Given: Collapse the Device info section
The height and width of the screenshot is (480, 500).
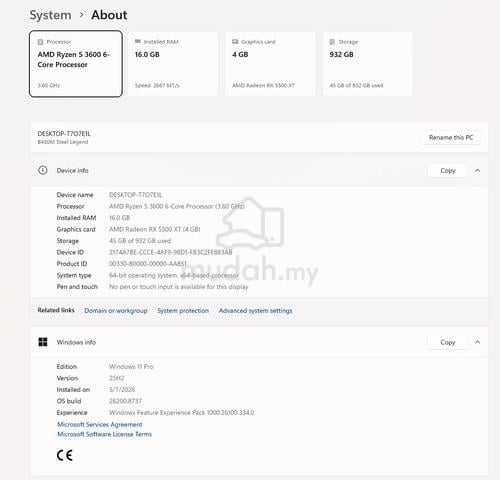Looking at the screenshot, I should click(477, 171).
